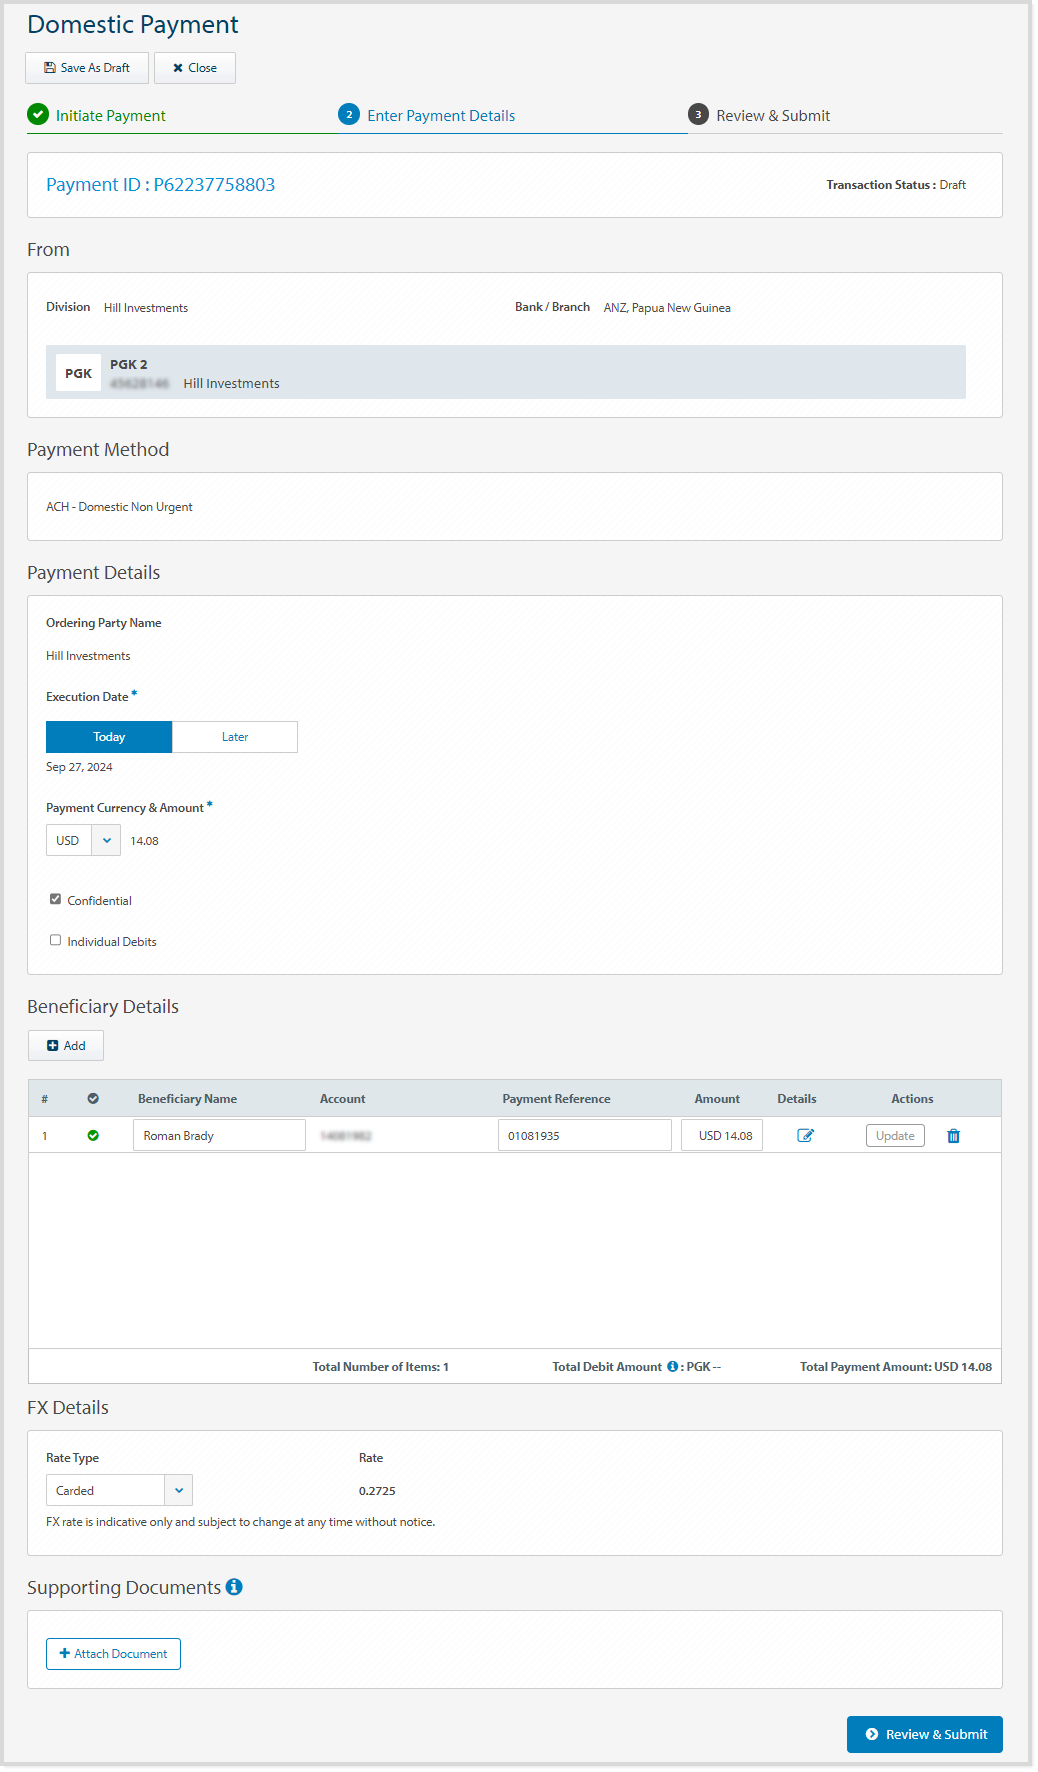
Task: Click the Payment Reference field 01081935
Action: coord(584,1135)
